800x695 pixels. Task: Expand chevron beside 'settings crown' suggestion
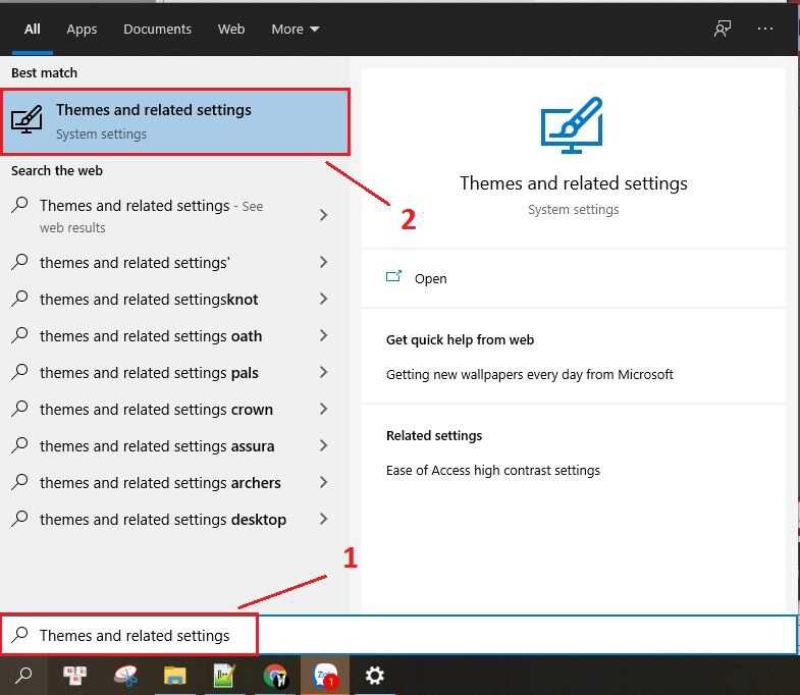click(323, 409)
